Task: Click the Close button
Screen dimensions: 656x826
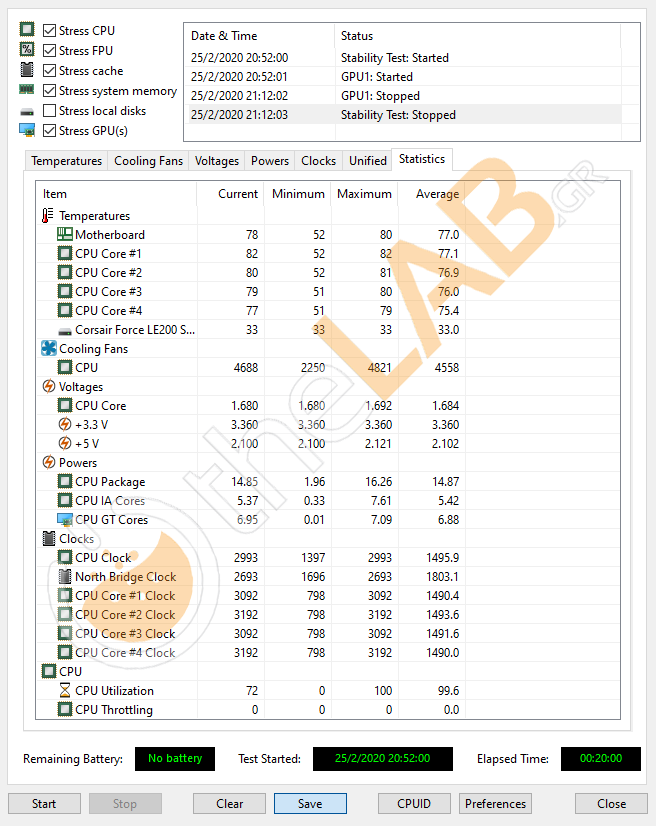Action: tap(611, 803)
